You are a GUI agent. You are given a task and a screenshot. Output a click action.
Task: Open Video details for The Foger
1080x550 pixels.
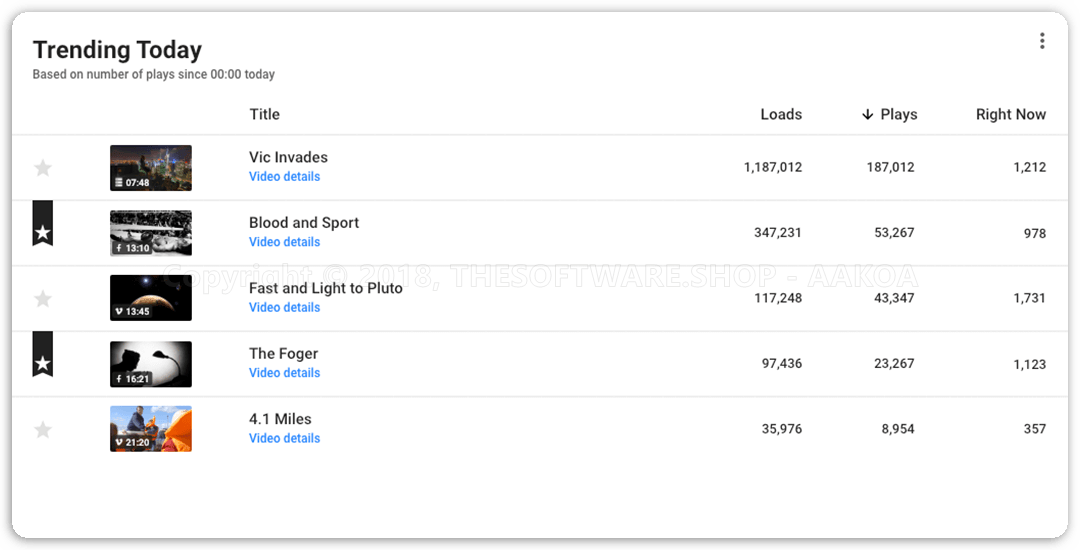[285, 373]
